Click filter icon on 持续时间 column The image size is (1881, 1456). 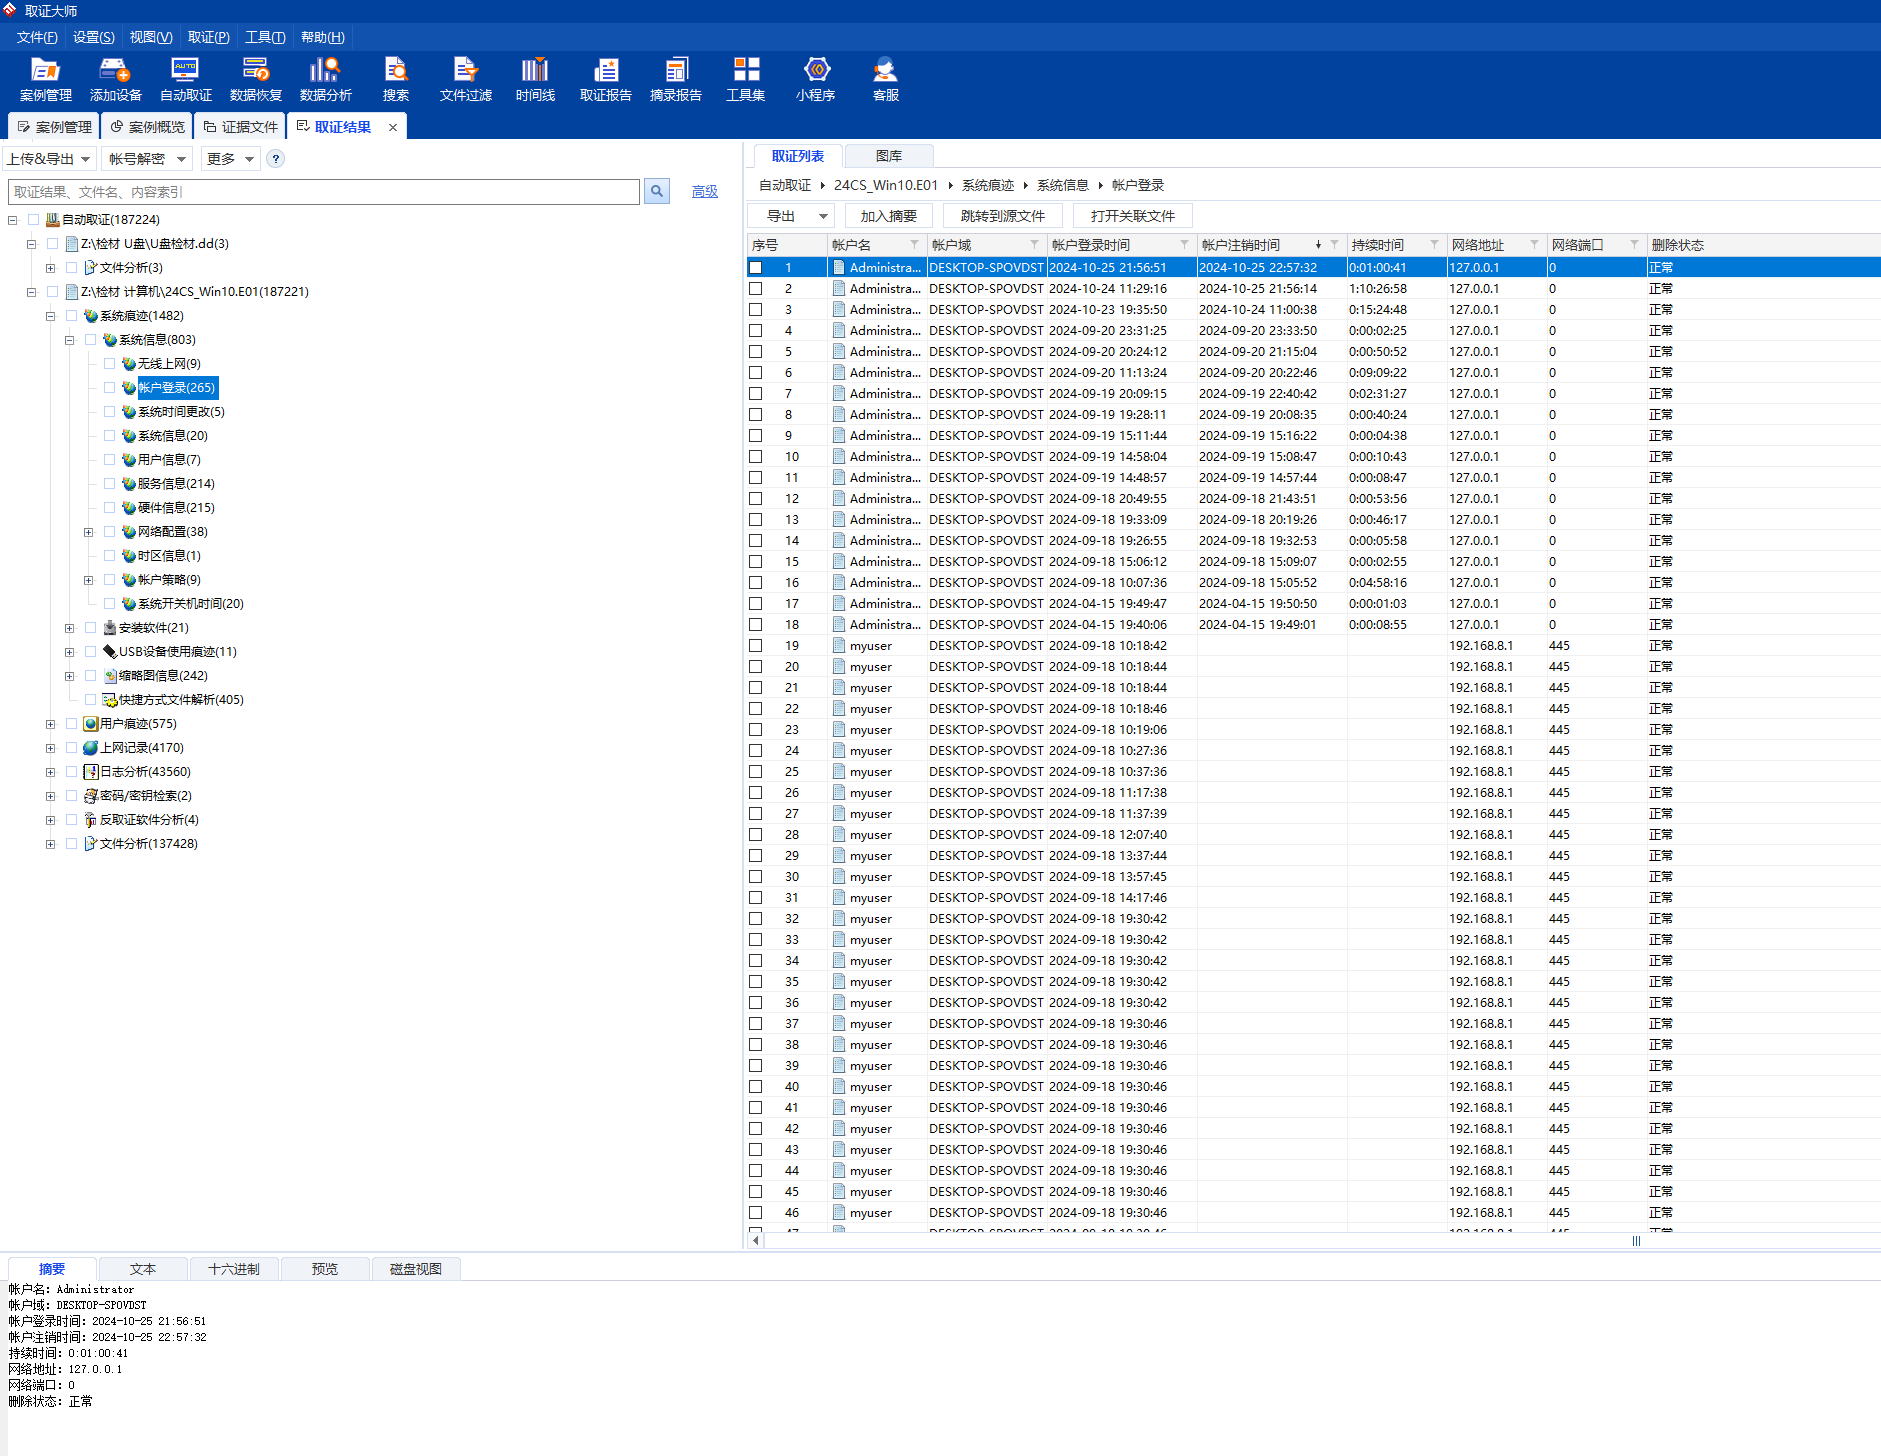pyautogui.click(x=1434, y=244)
